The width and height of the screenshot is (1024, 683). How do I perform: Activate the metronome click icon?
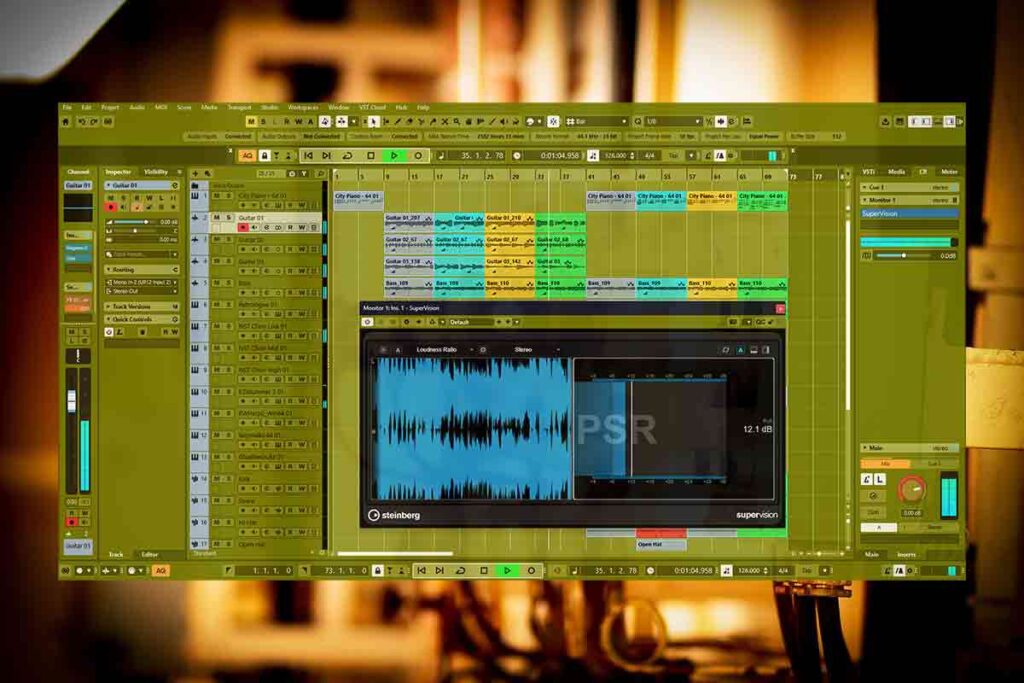click(720, 156)
